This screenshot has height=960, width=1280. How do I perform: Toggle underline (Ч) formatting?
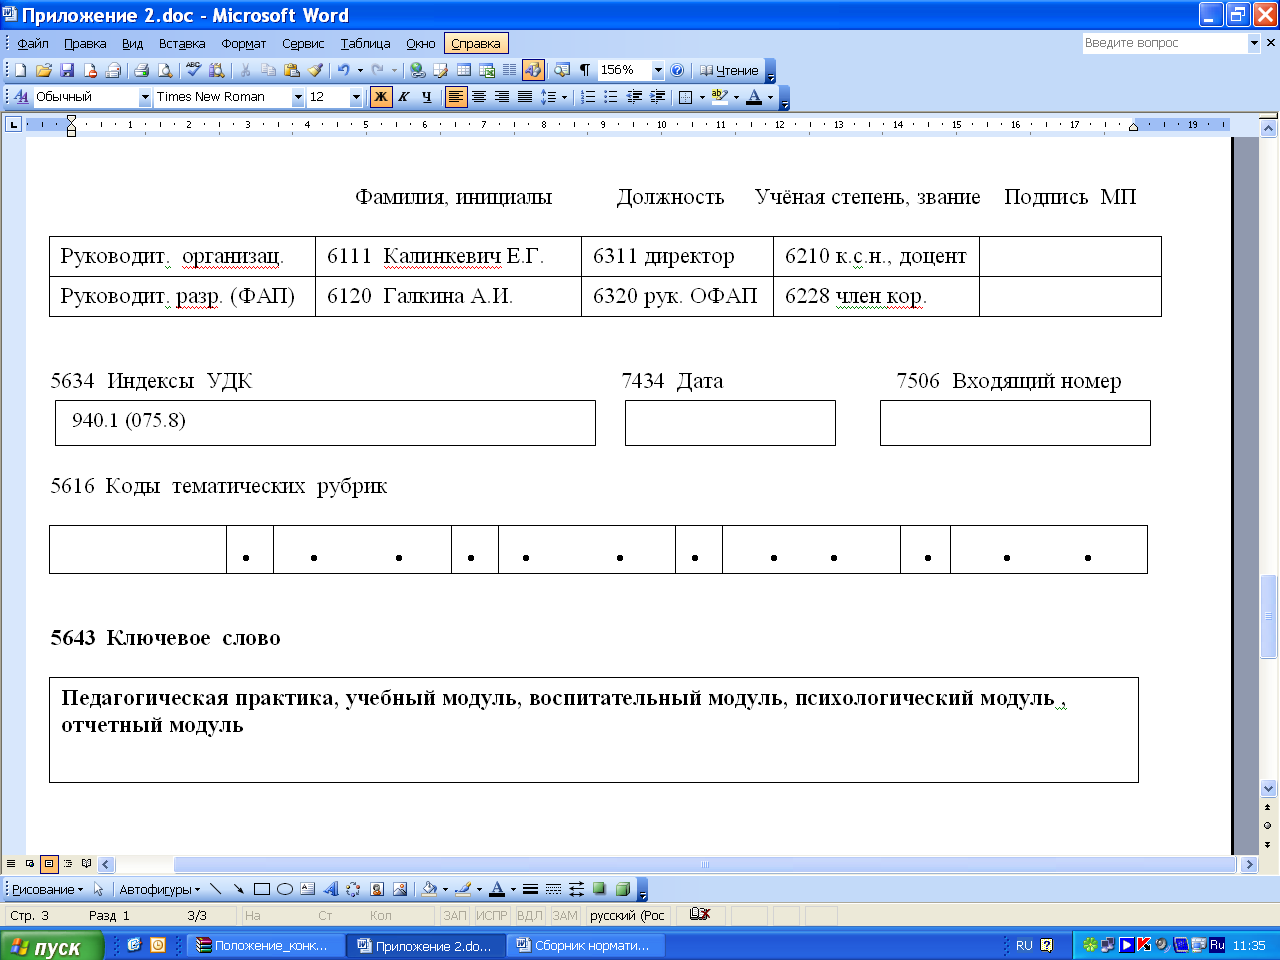point(427,97)
